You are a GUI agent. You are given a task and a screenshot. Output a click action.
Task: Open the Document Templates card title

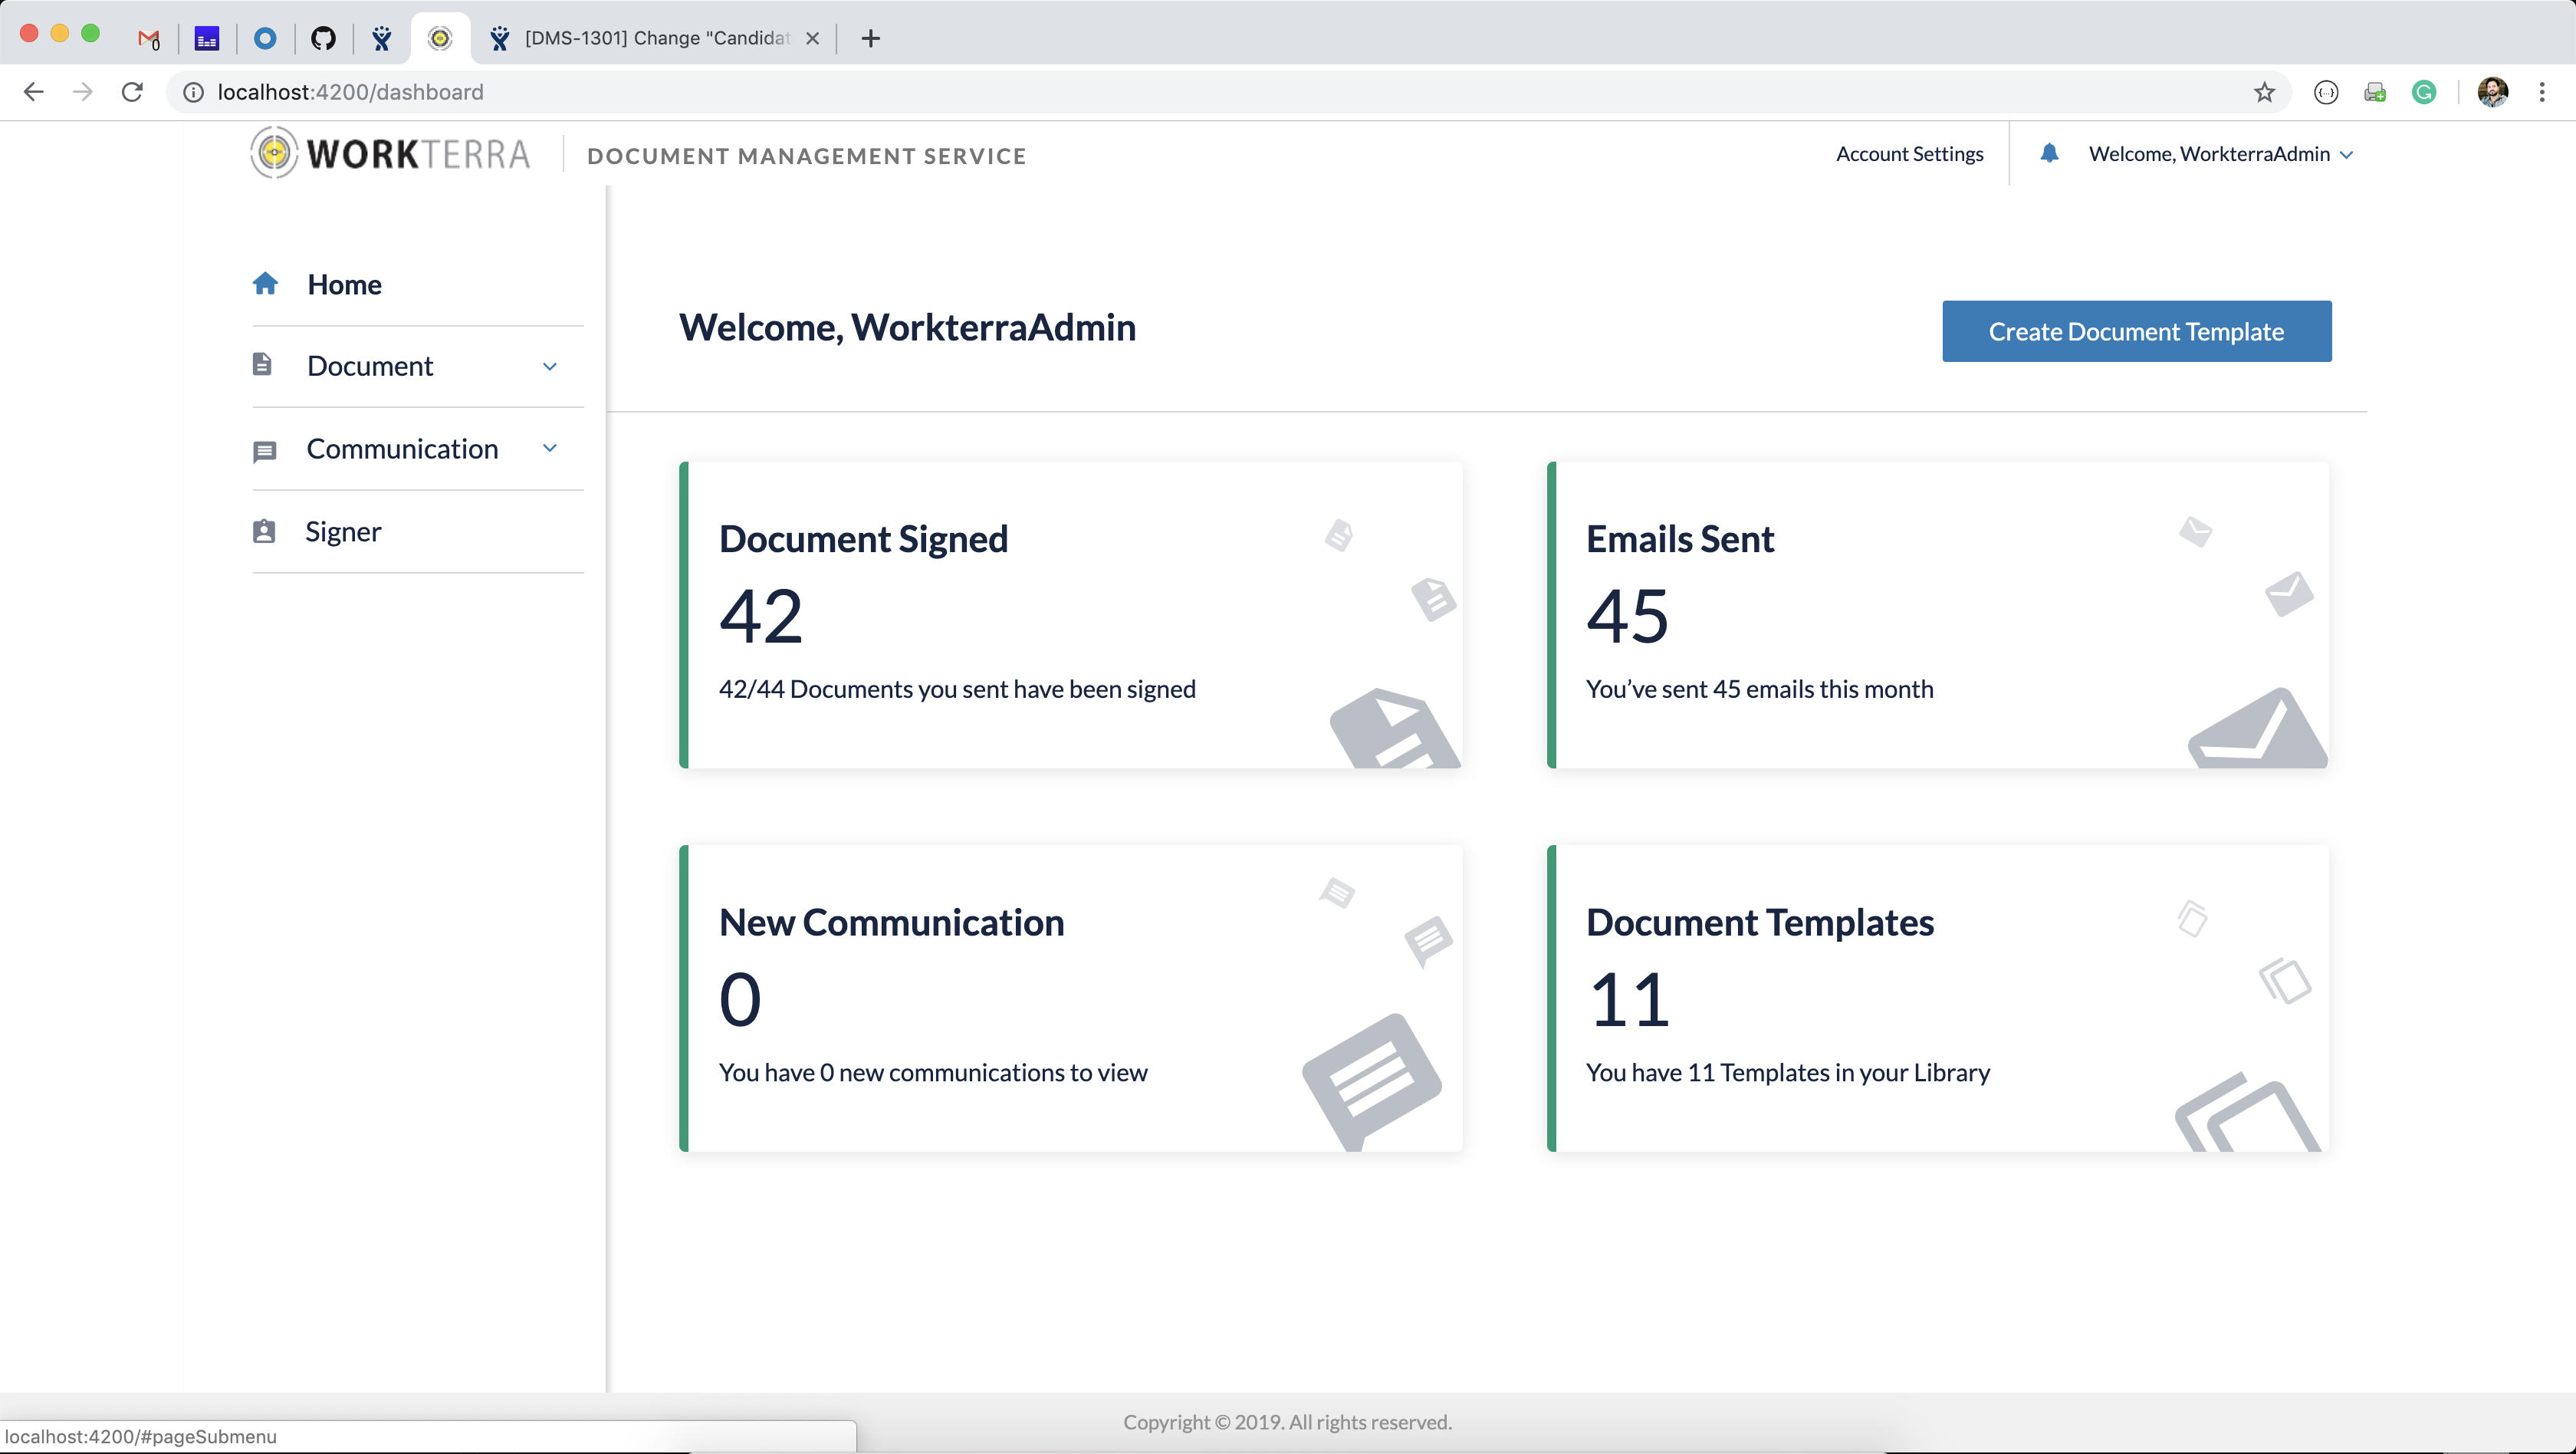[1760, 922]
